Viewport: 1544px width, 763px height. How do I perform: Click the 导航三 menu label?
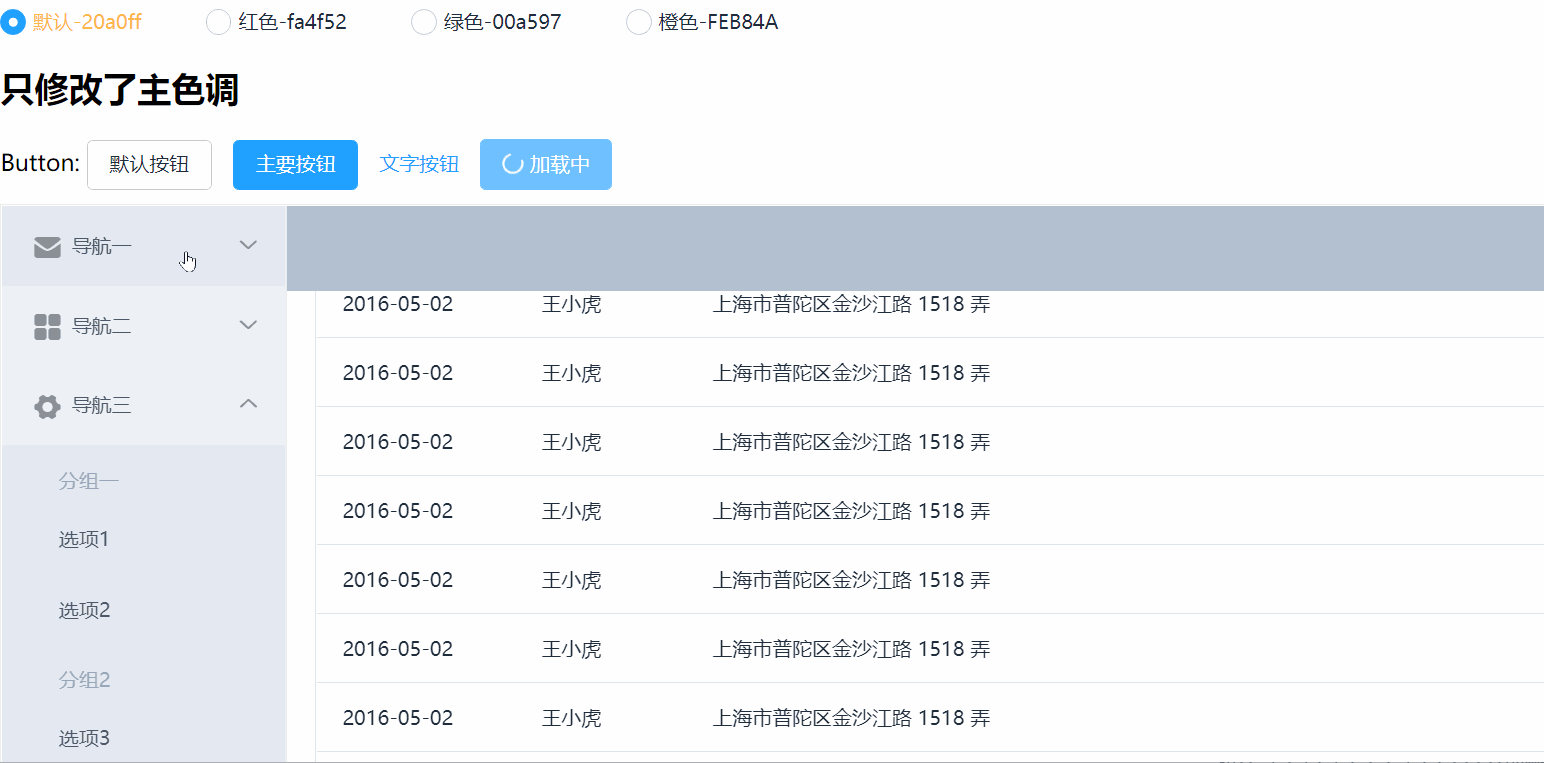[102, 405]
